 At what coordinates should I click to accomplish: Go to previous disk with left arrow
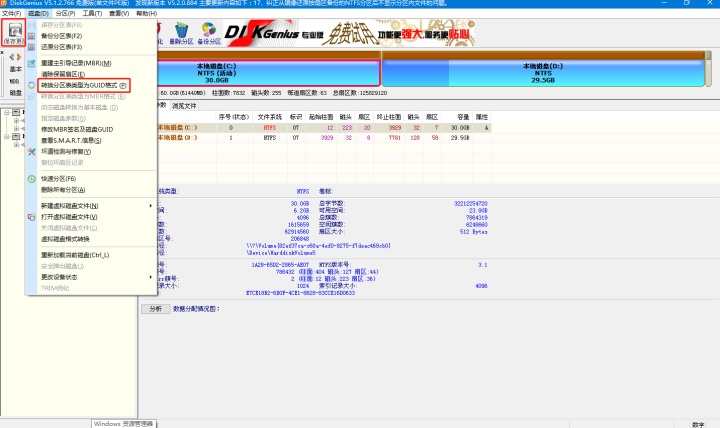pyautogui.click(x=12, y=57)
